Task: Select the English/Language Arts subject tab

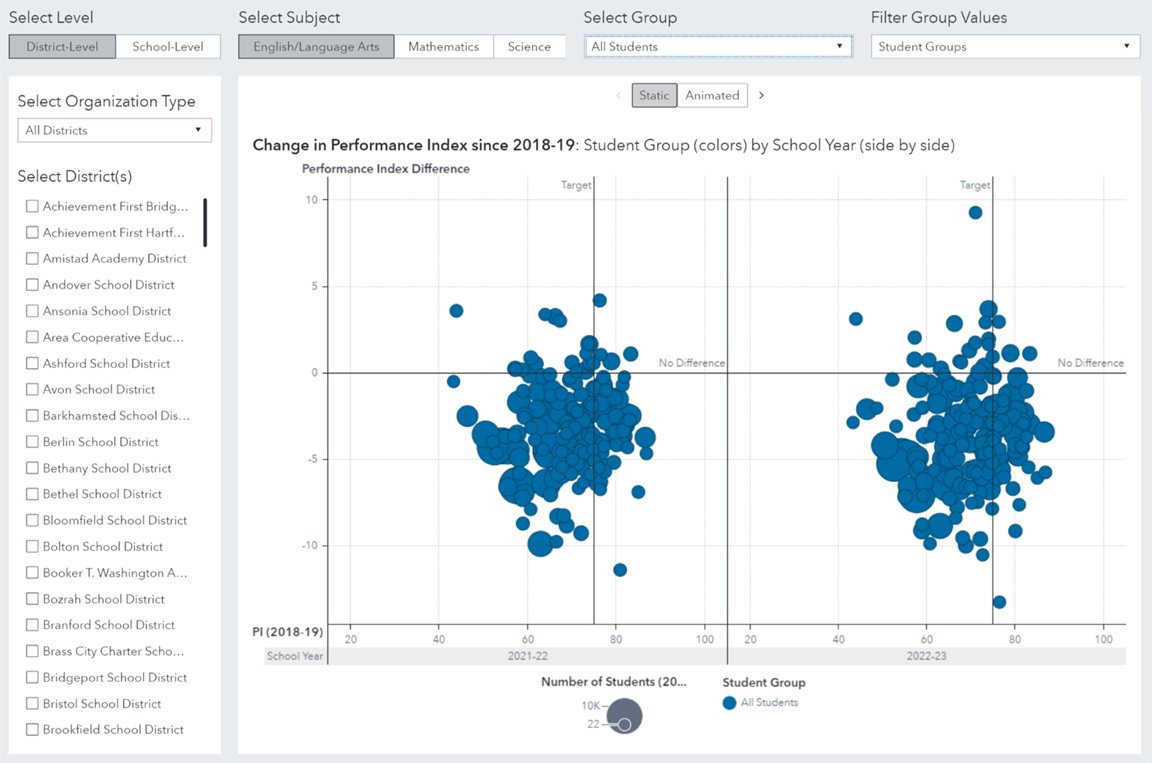Action: (x=316, y=46)
